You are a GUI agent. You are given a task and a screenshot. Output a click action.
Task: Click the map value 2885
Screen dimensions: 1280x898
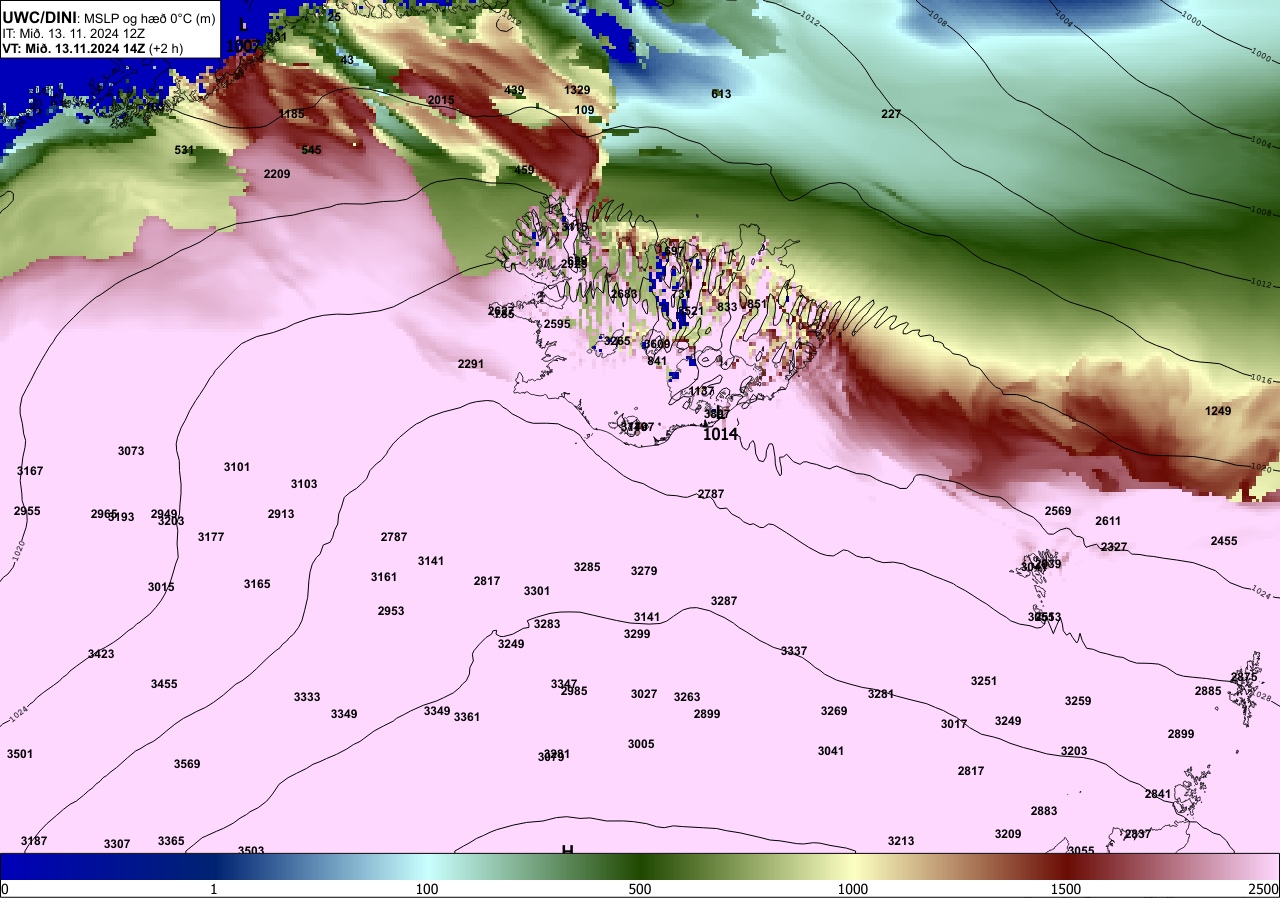1208,691
